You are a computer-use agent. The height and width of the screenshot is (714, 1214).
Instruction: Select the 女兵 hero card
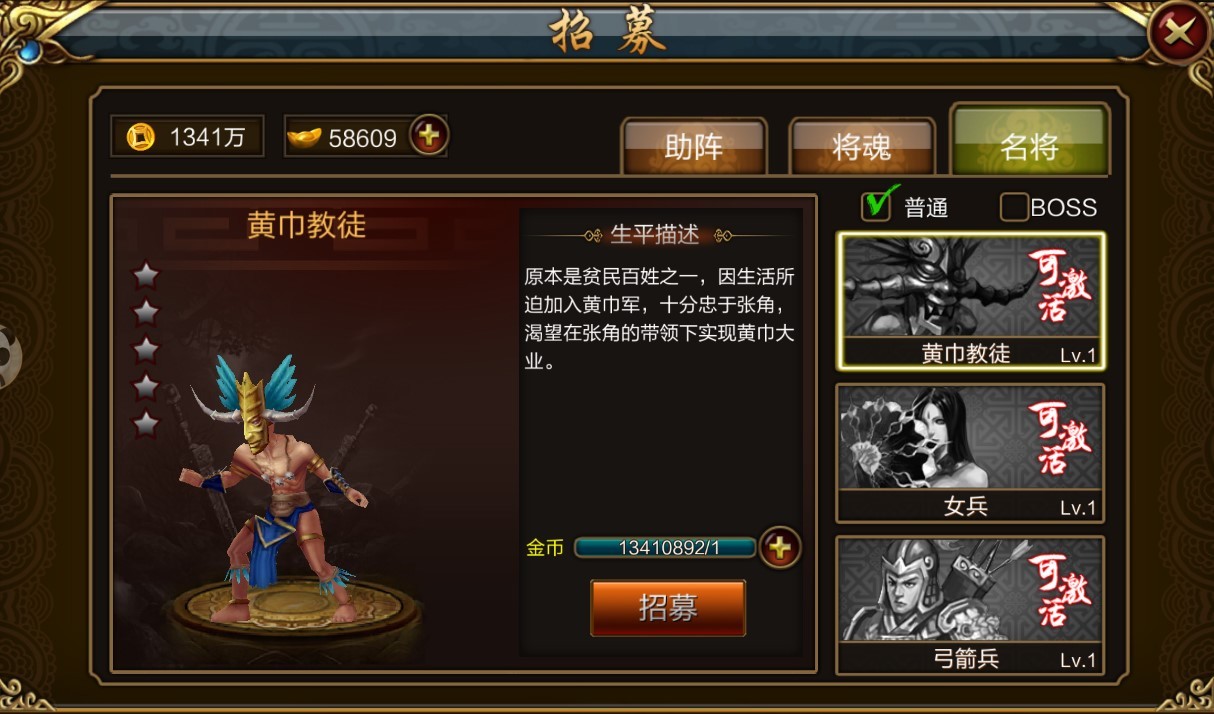(x=970, y=453)
